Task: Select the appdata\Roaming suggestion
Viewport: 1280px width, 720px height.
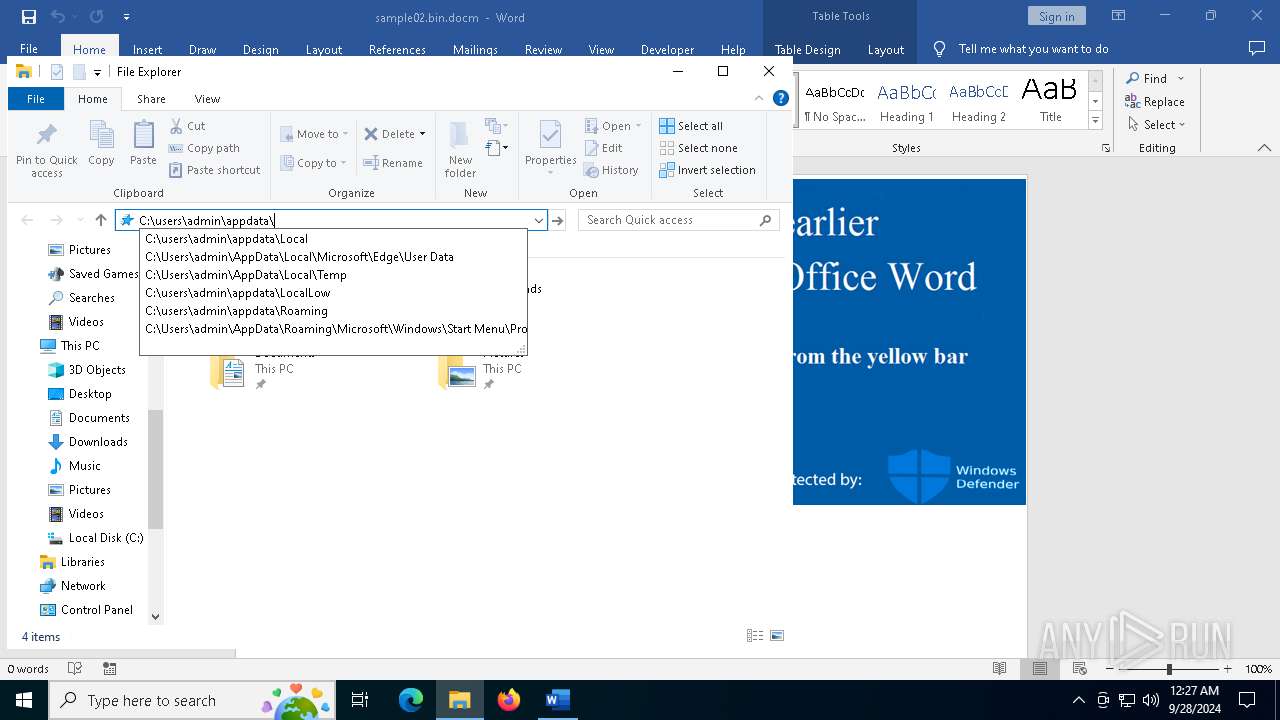Action: 333,311
